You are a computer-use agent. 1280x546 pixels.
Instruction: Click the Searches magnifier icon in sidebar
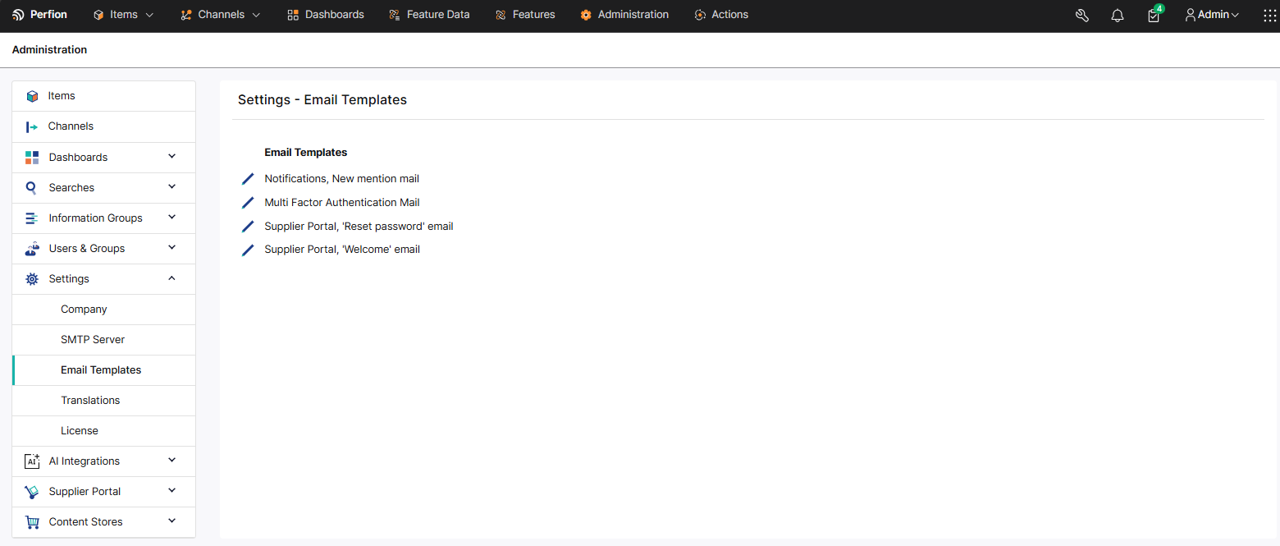click(32, 188)
